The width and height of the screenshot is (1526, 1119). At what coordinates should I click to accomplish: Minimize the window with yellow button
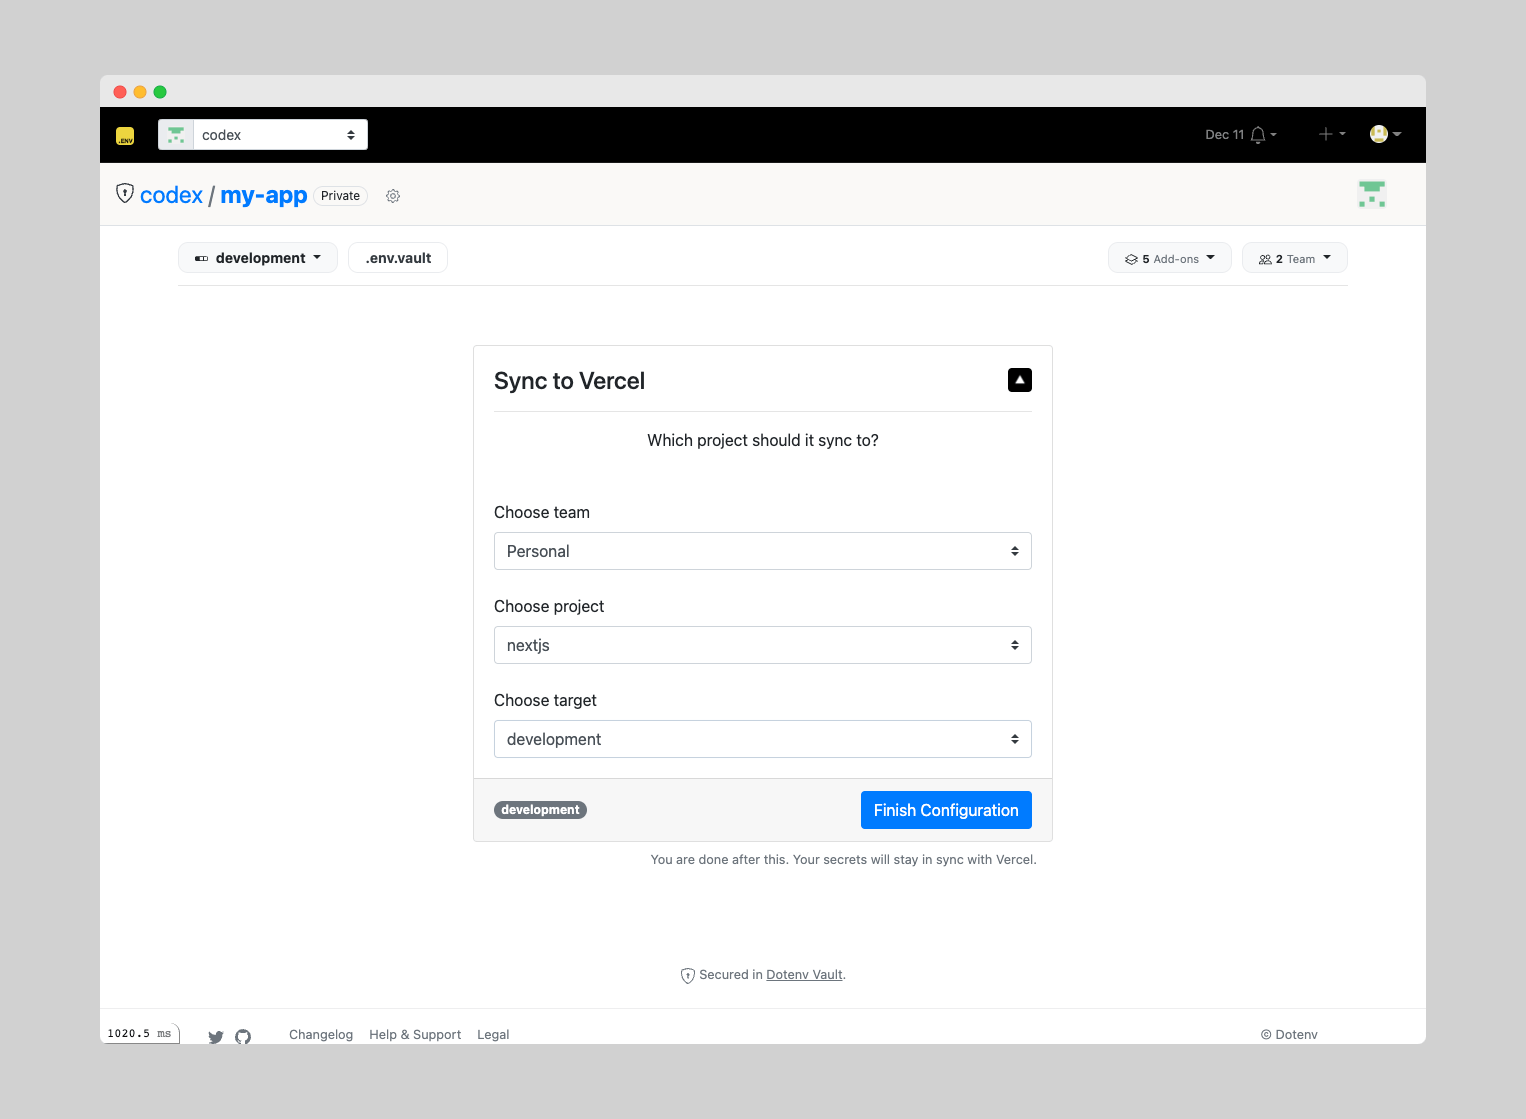(140, 92)
